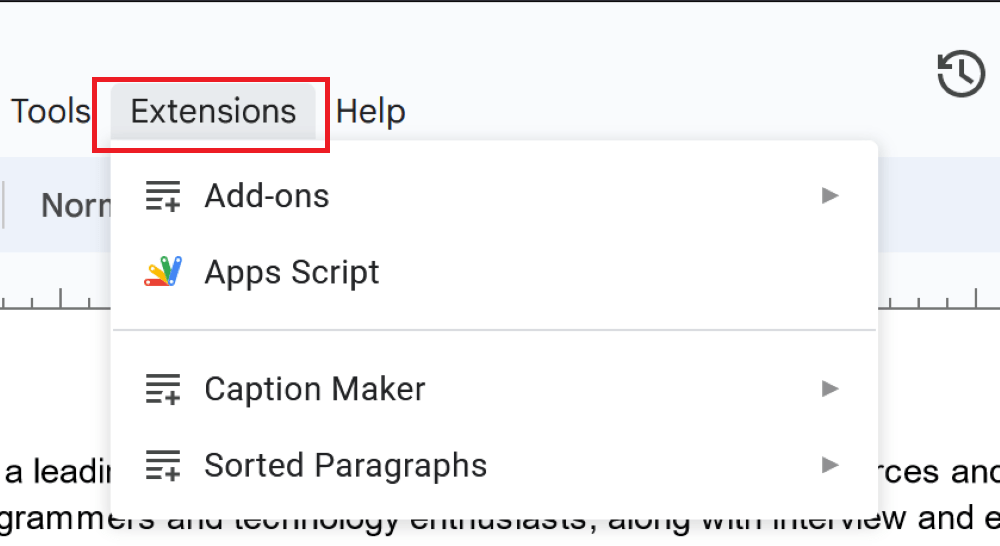Expand the Sorted Paragraphs submenu arrow
Screen dimensions: 1000x546
coord(829,465)
